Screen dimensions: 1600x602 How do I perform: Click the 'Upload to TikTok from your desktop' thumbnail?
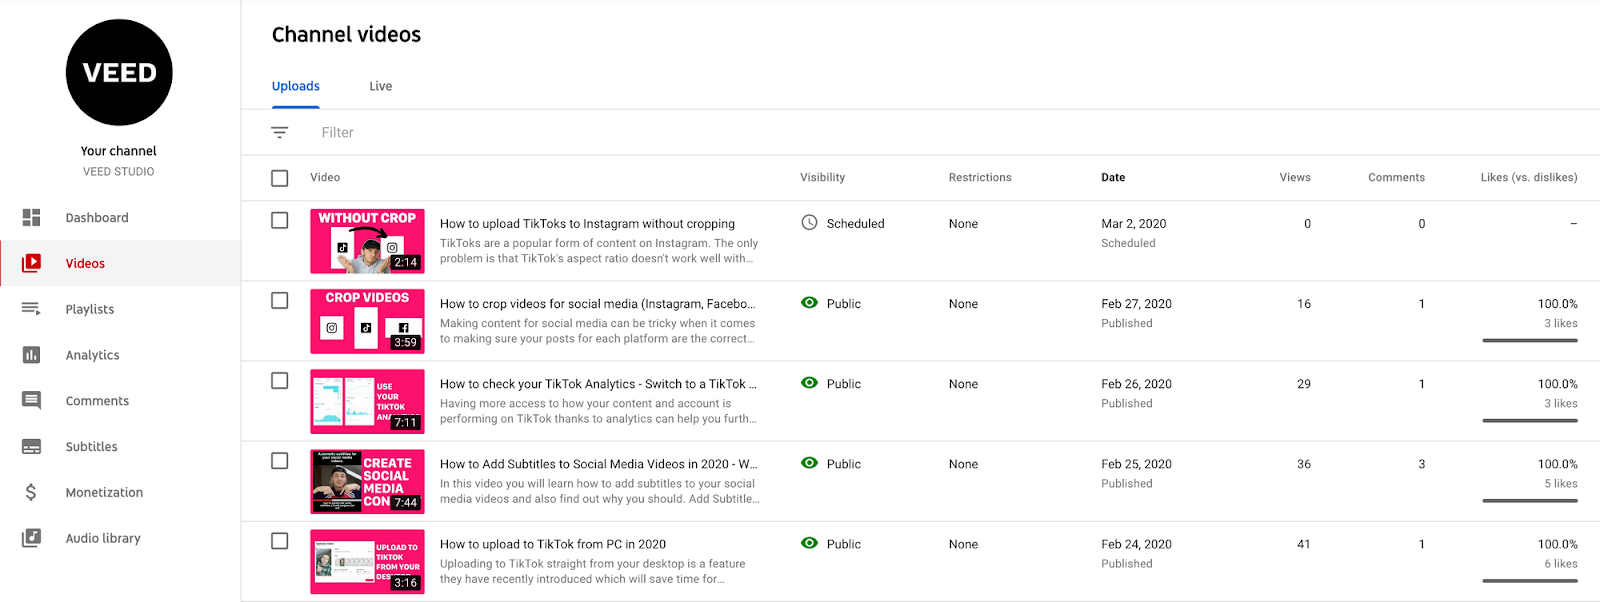click(367, 561)
